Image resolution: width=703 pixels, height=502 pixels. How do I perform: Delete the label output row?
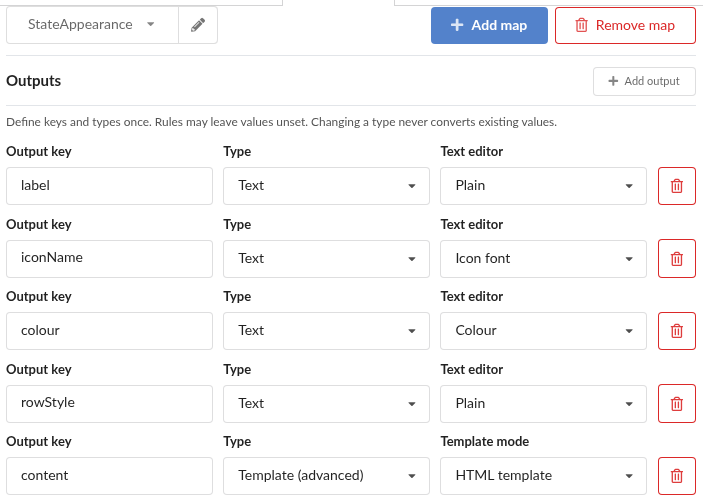point(677,186)
